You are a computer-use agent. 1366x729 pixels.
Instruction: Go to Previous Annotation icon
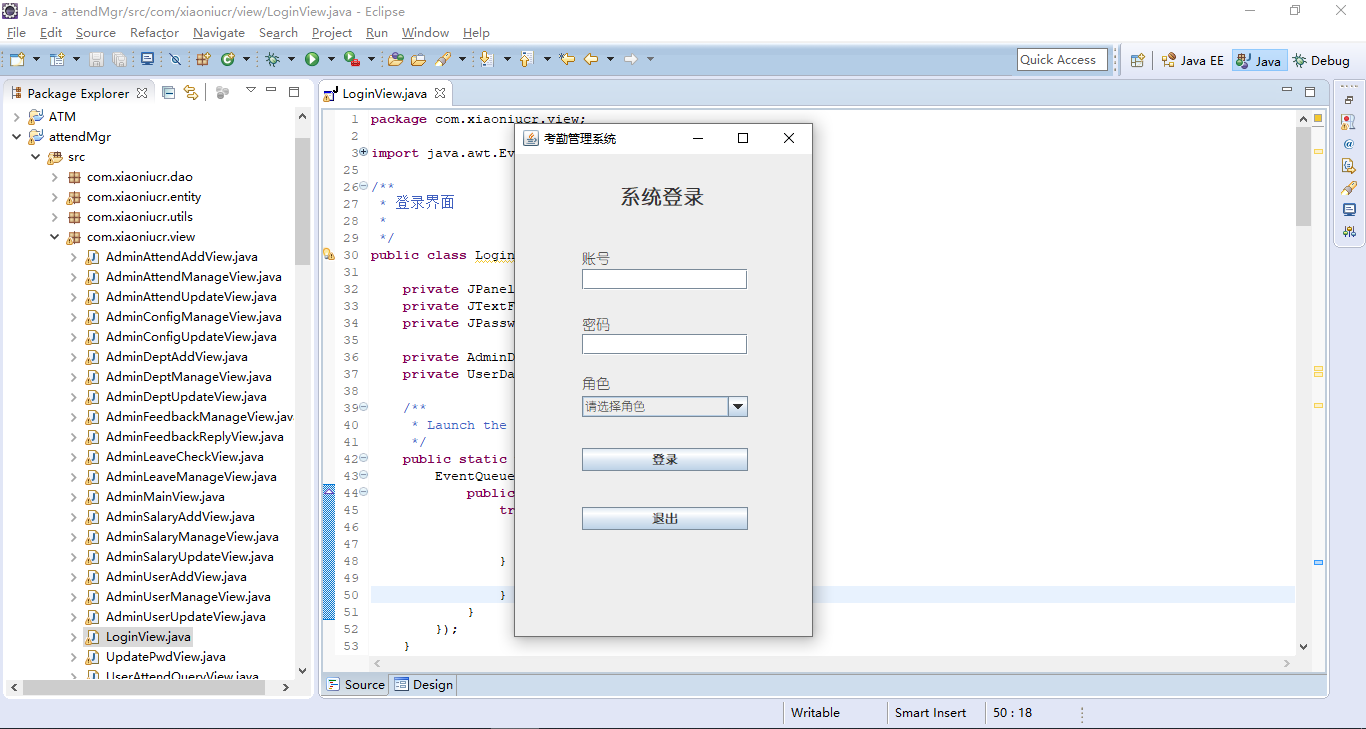pos(525,59)
